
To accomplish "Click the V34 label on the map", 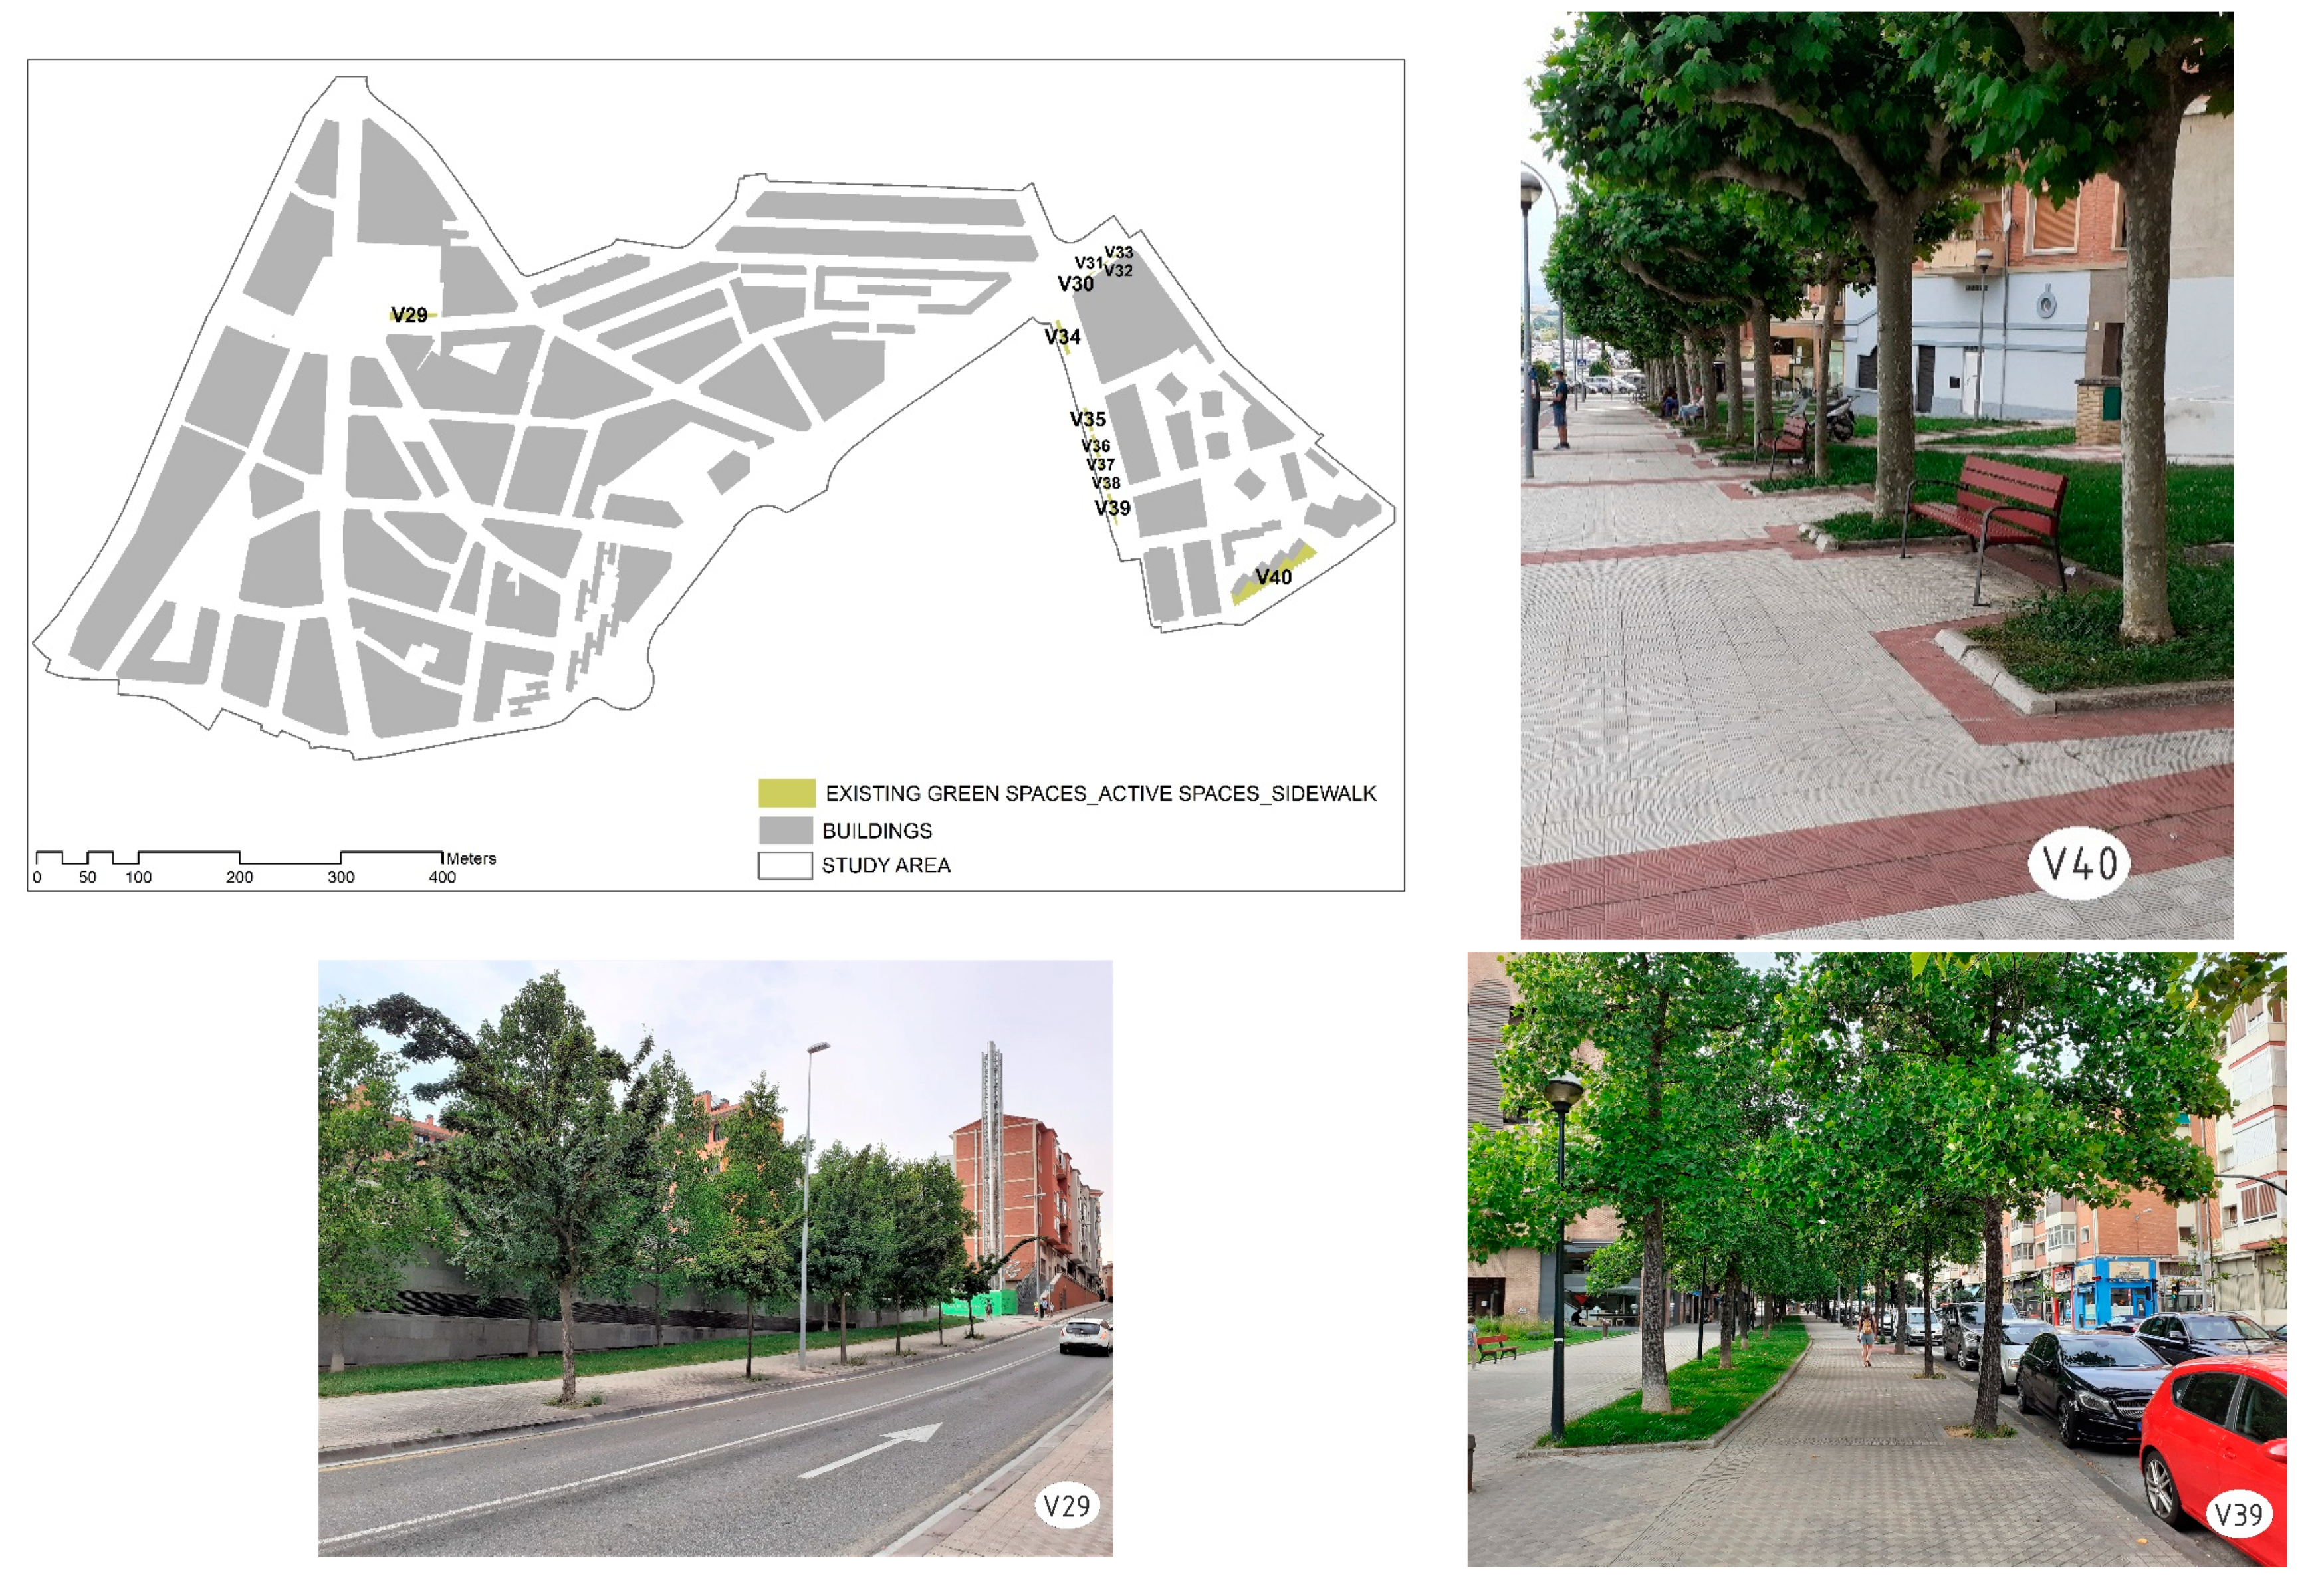I will coord(1062,337).
